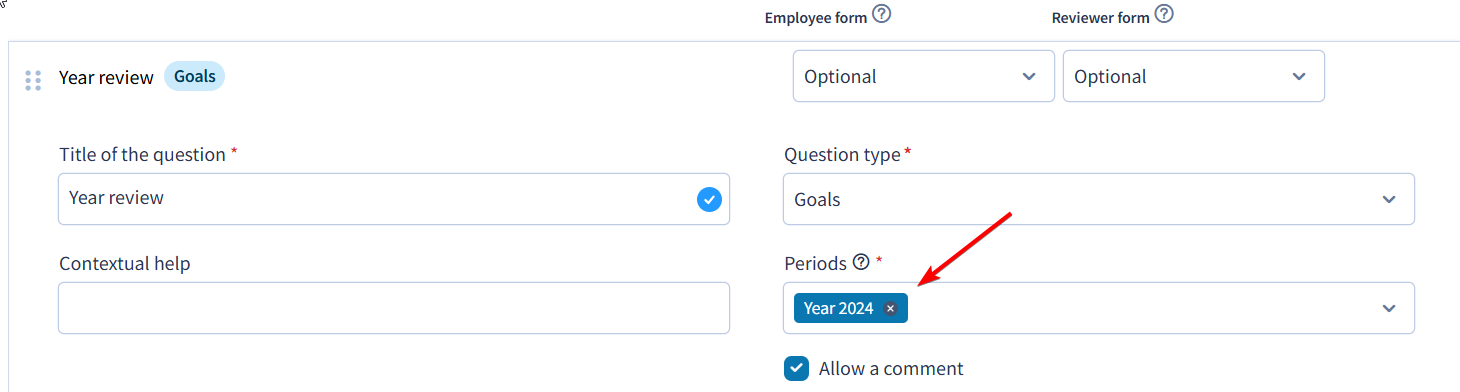This screenshot has height=392, width=1460.
Task: Click the Year review question header
Action: (106, 77)
